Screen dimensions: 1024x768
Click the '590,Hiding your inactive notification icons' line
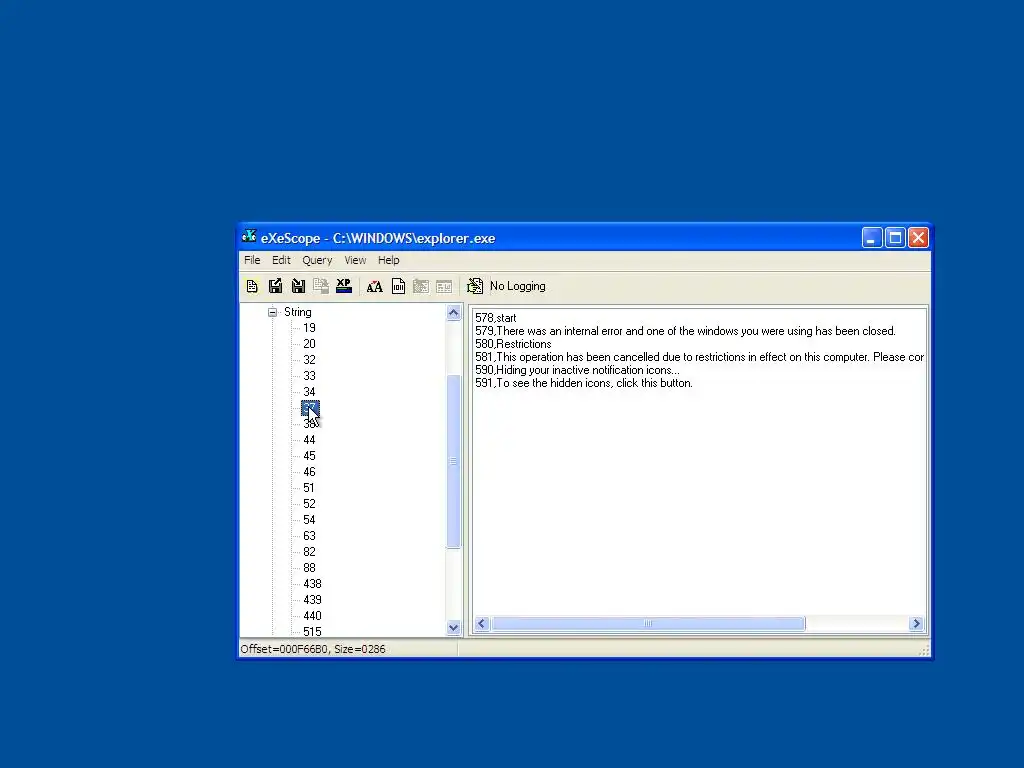point(577,370)
